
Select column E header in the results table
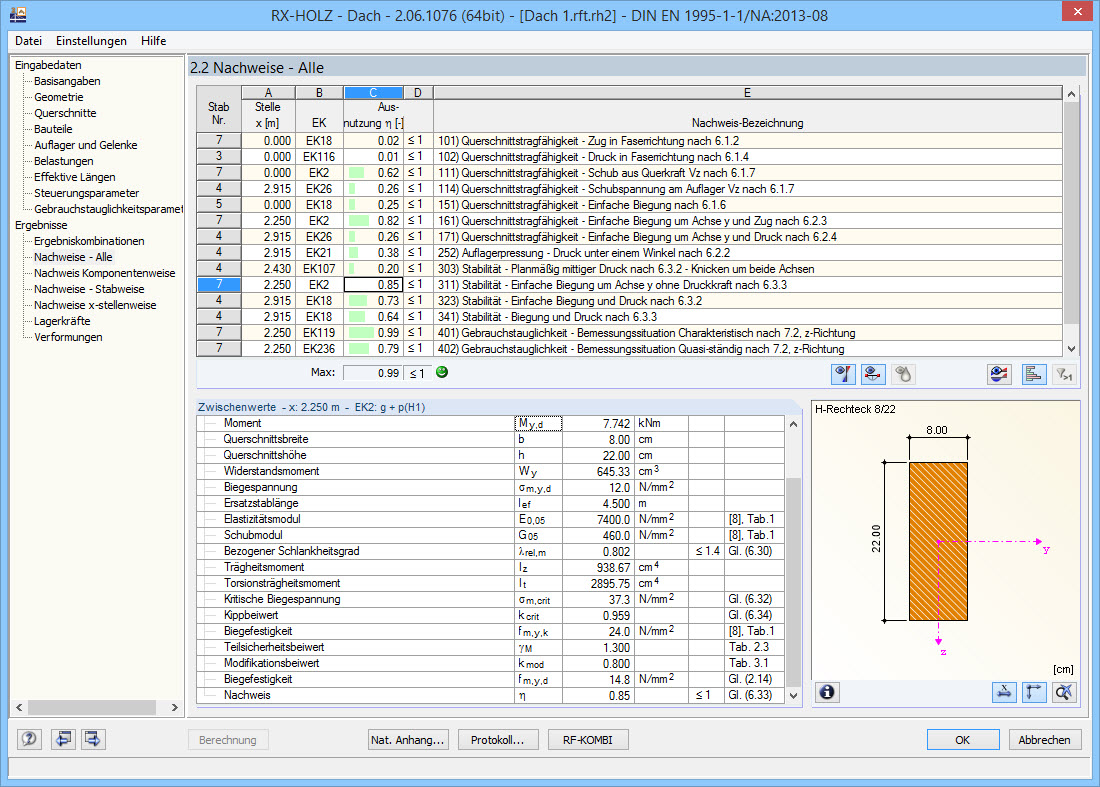tap(747, 93)
